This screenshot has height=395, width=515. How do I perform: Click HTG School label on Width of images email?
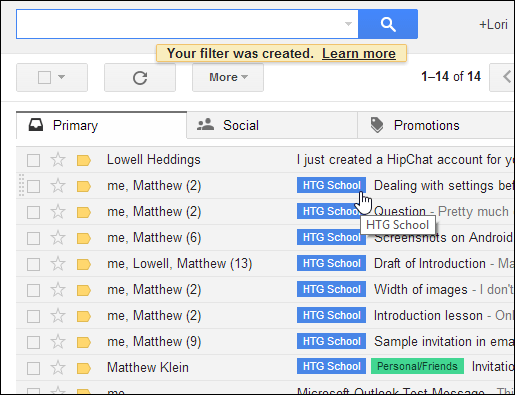331,289
